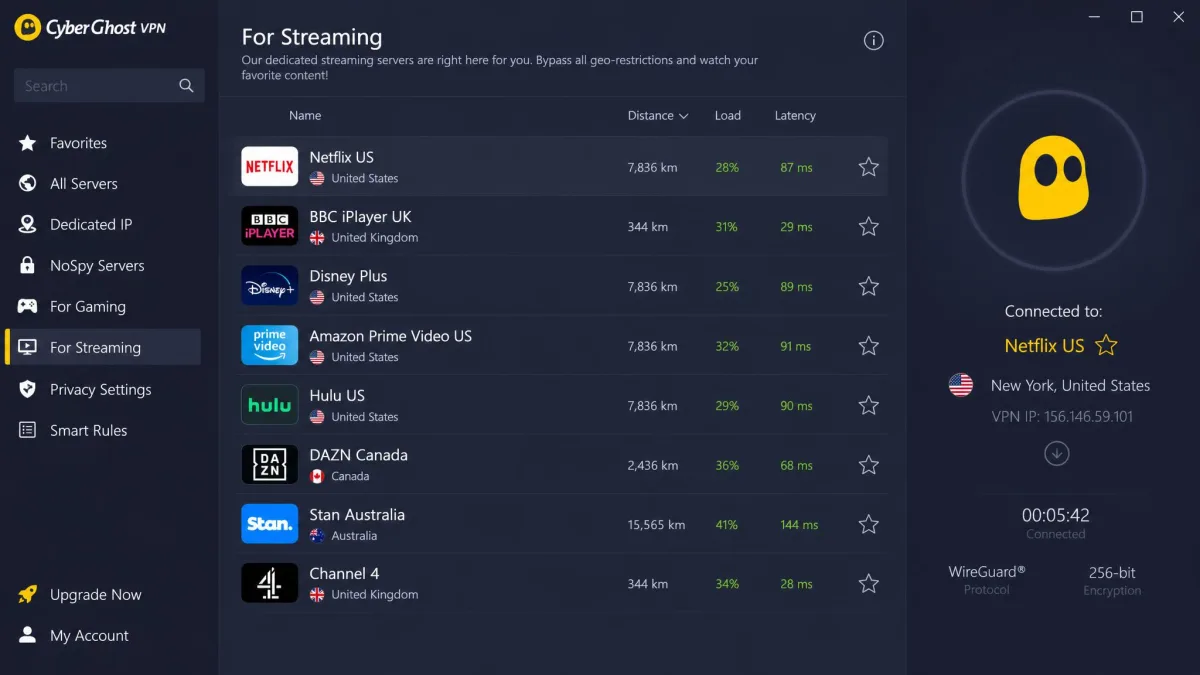This screenshot has height=675, width=1200.
Task: Favorite the Stan Australia server
Action: pos(869,524)
